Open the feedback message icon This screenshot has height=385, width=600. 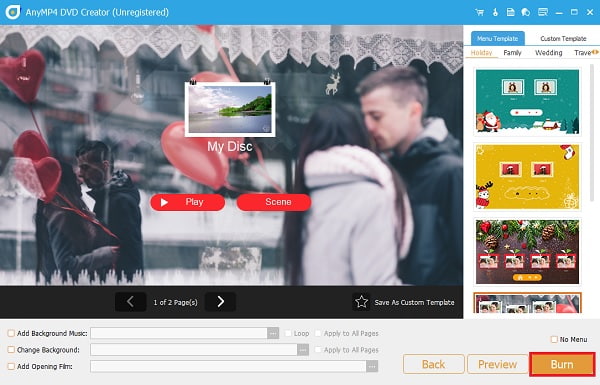tap(543, 12)
